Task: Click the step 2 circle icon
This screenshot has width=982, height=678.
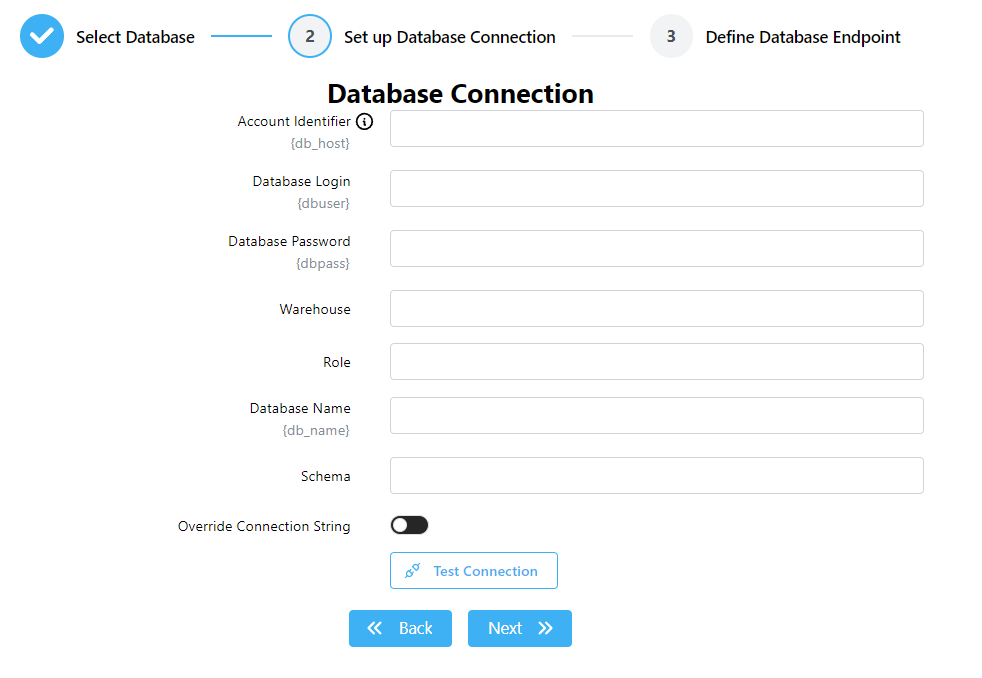Action: point(310,37)
